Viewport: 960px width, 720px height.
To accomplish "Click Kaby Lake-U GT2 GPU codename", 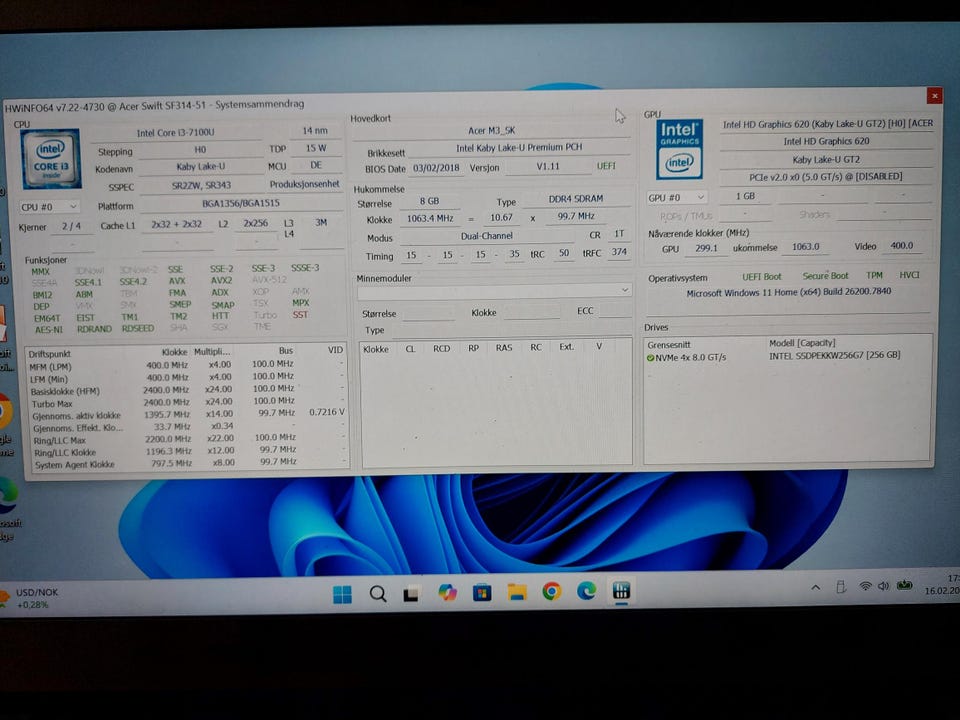I will point(827,159).
